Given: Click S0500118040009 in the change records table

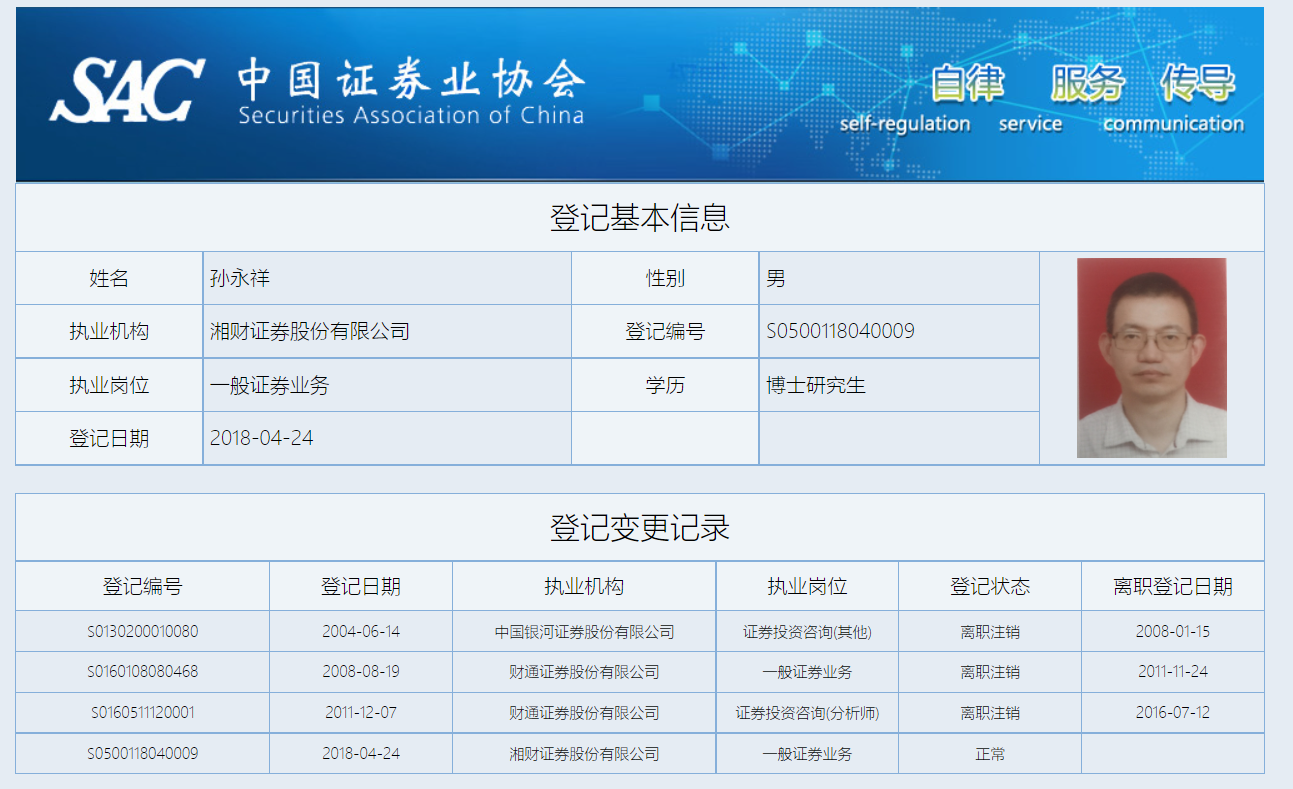Looking at the screenshot, I should tap(142, 753).
